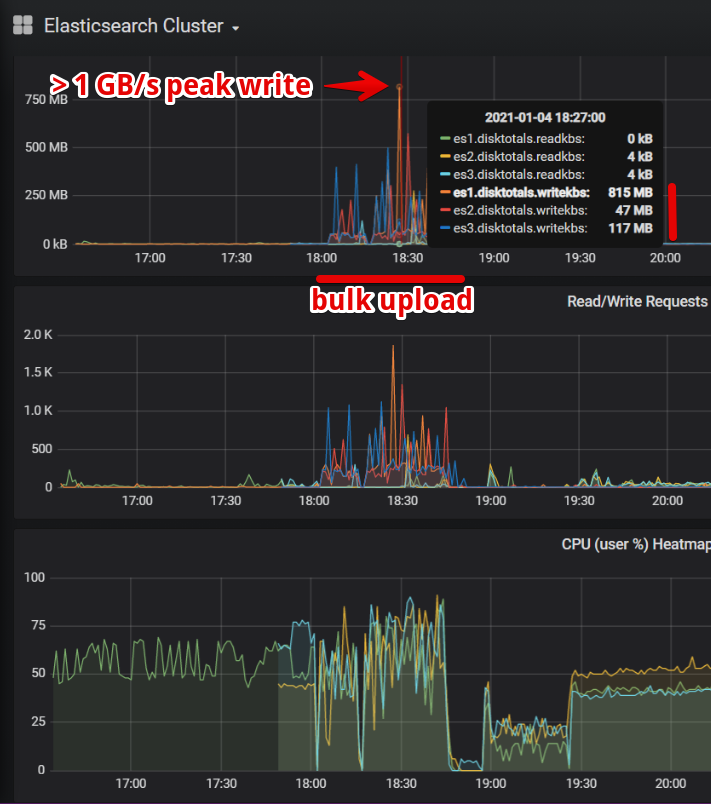Click the 0 kB axis label
Viewport: 711px width, 804px height.
(55, 244)
